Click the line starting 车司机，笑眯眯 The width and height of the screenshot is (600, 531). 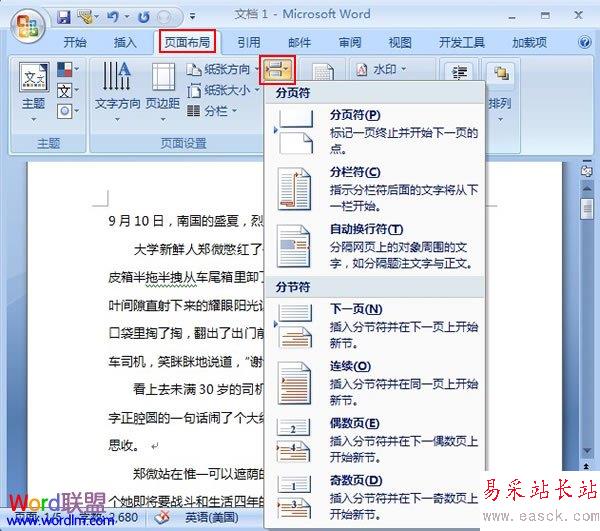click(x=185, y=361)
